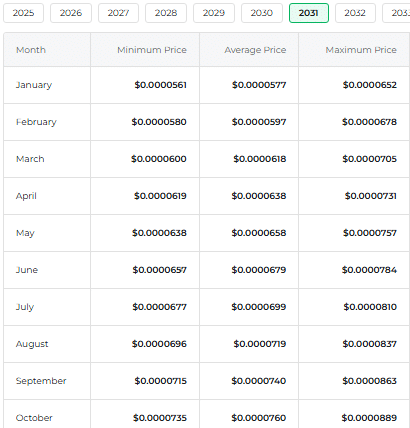Select the July row label
This screenshot has height=428, width=410.
pos(25,307)
